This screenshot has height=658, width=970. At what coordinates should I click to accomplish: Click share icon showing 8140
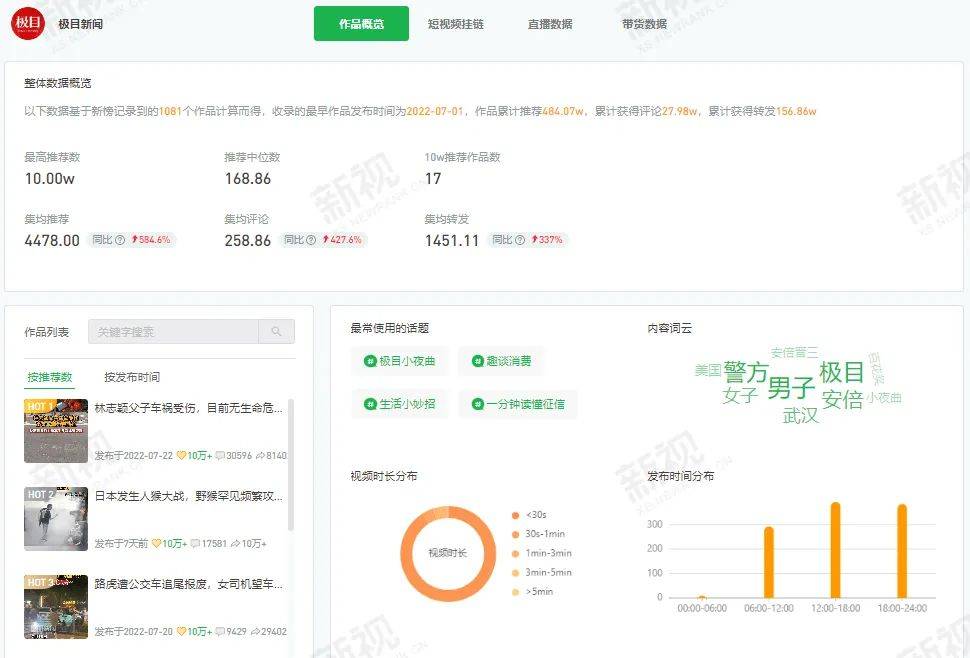pos(260,455)
